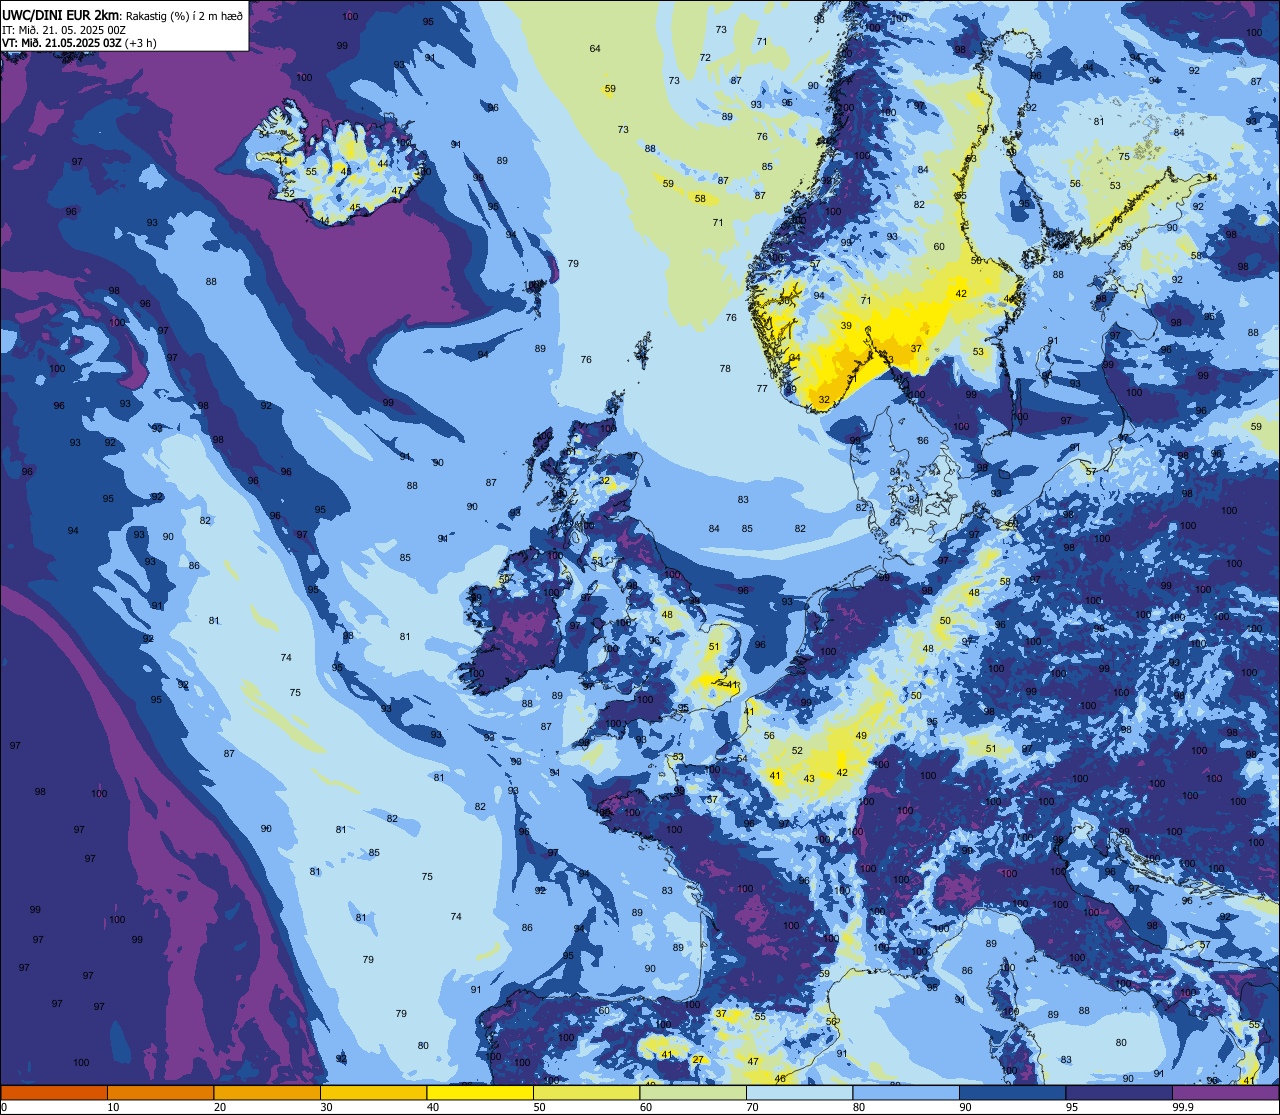Click the value 79 northeast of the Faroes
This screenshot has width=1280, height=1115.
pos(573,263)
